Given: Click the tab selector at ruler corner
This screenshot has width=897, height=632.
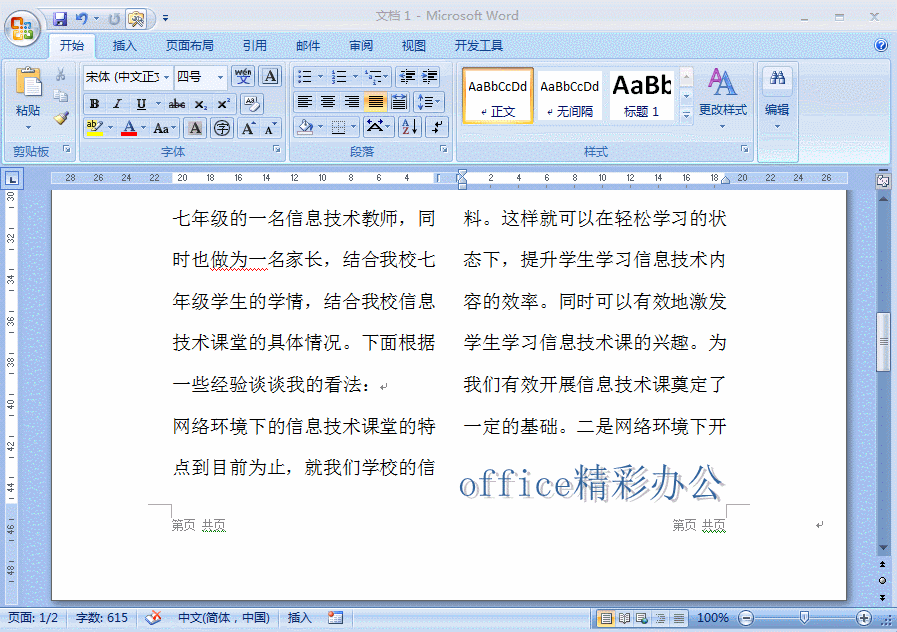Looking at the screenshot, I should 12,178.
